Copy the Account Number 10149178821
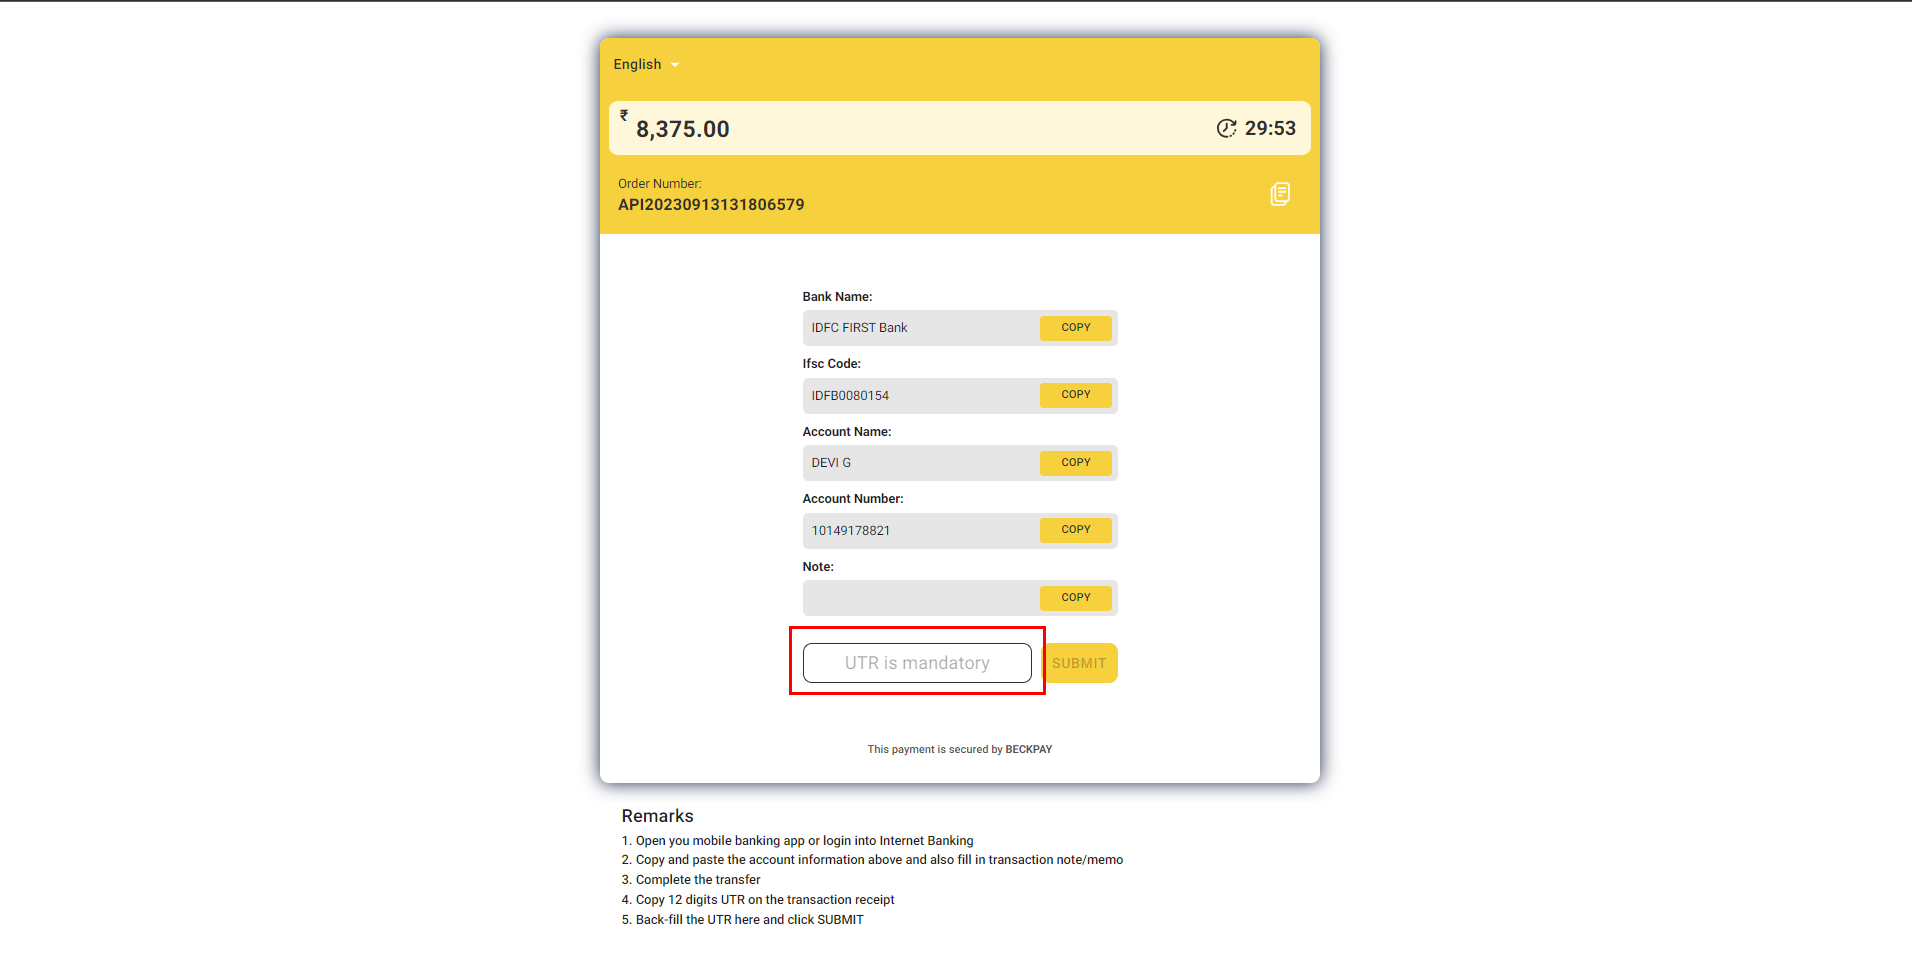The height and width of the screenshot is (964, 1912). [1075, 530]
